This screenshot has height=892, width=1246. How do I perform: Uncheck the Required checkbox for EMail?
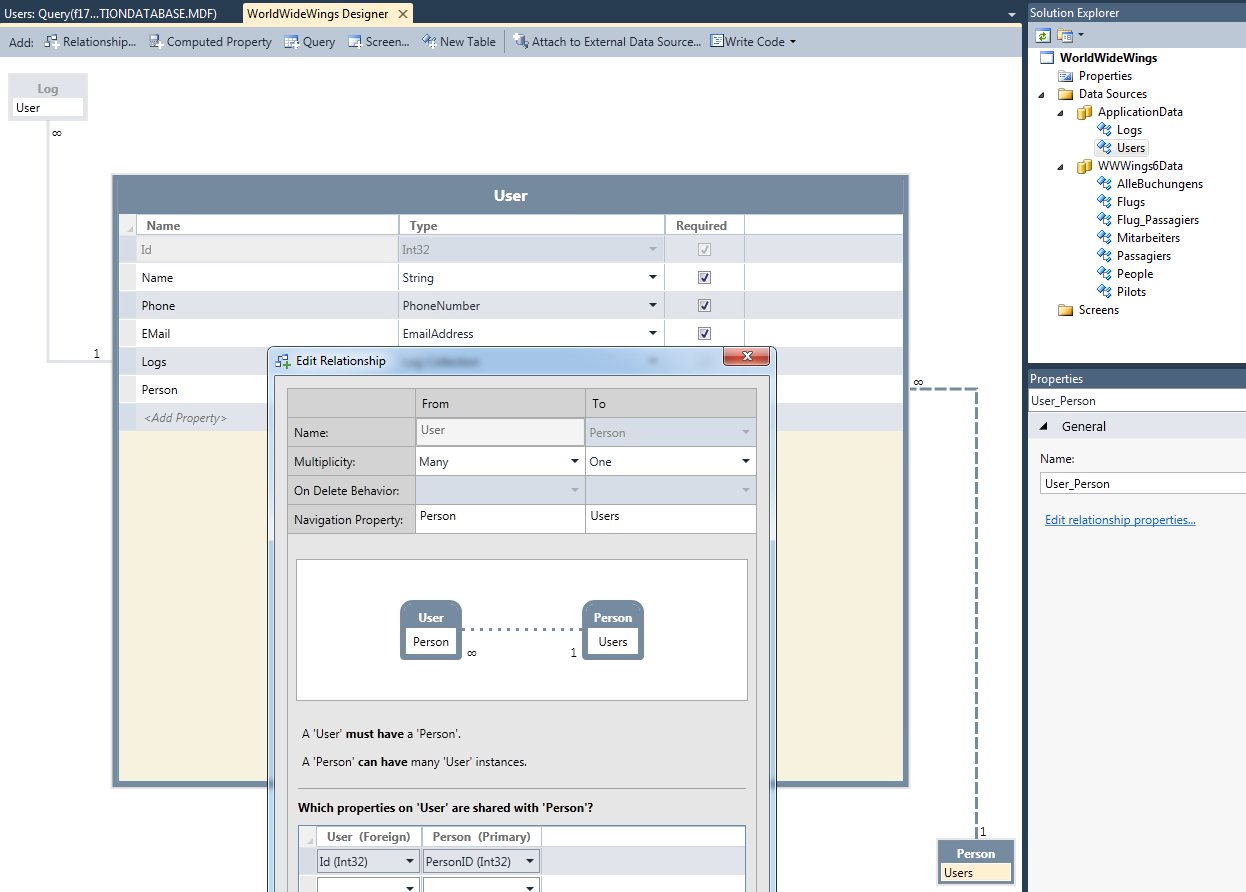pyautogui.click(x=704, y=334)
